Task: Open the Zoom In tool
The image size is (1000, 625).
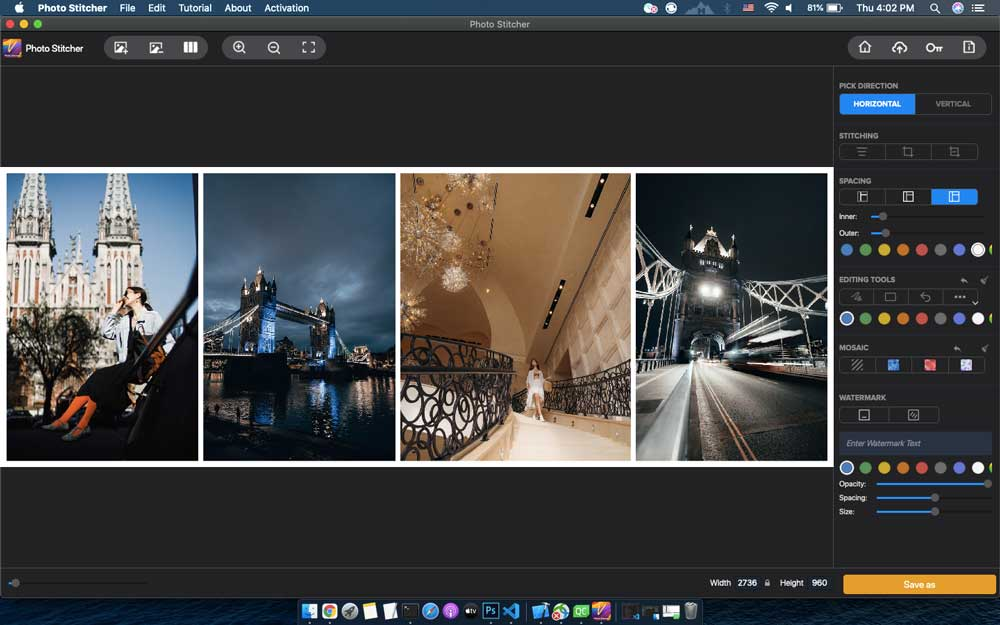Action: 239,47
